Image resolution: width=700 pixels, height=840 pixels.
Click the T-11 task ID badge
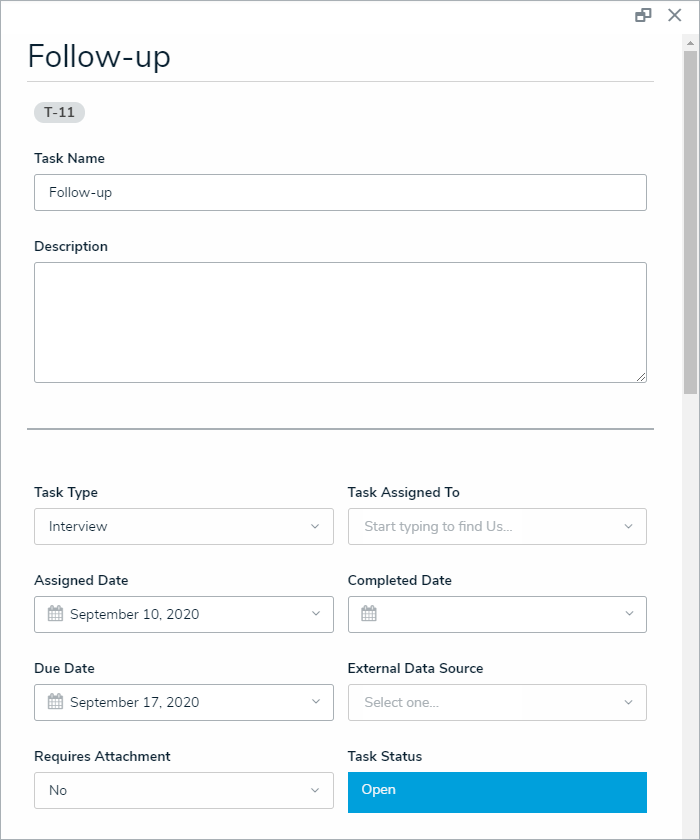point(59,112)
